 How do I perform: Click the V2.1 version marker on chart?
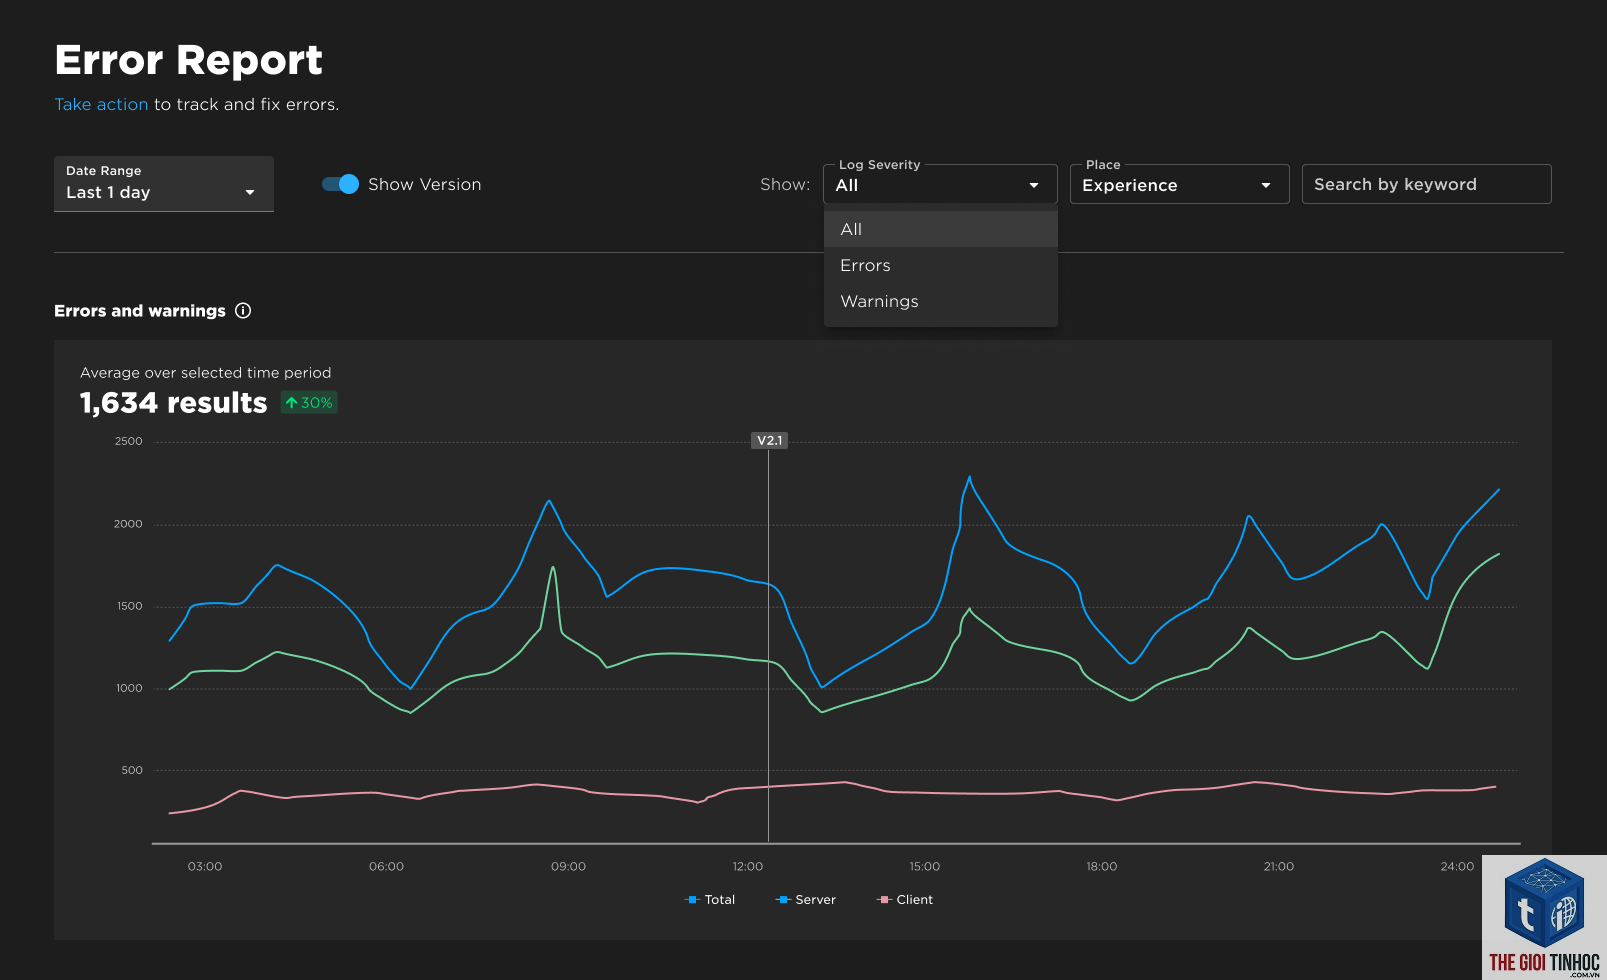click(769, 440)
